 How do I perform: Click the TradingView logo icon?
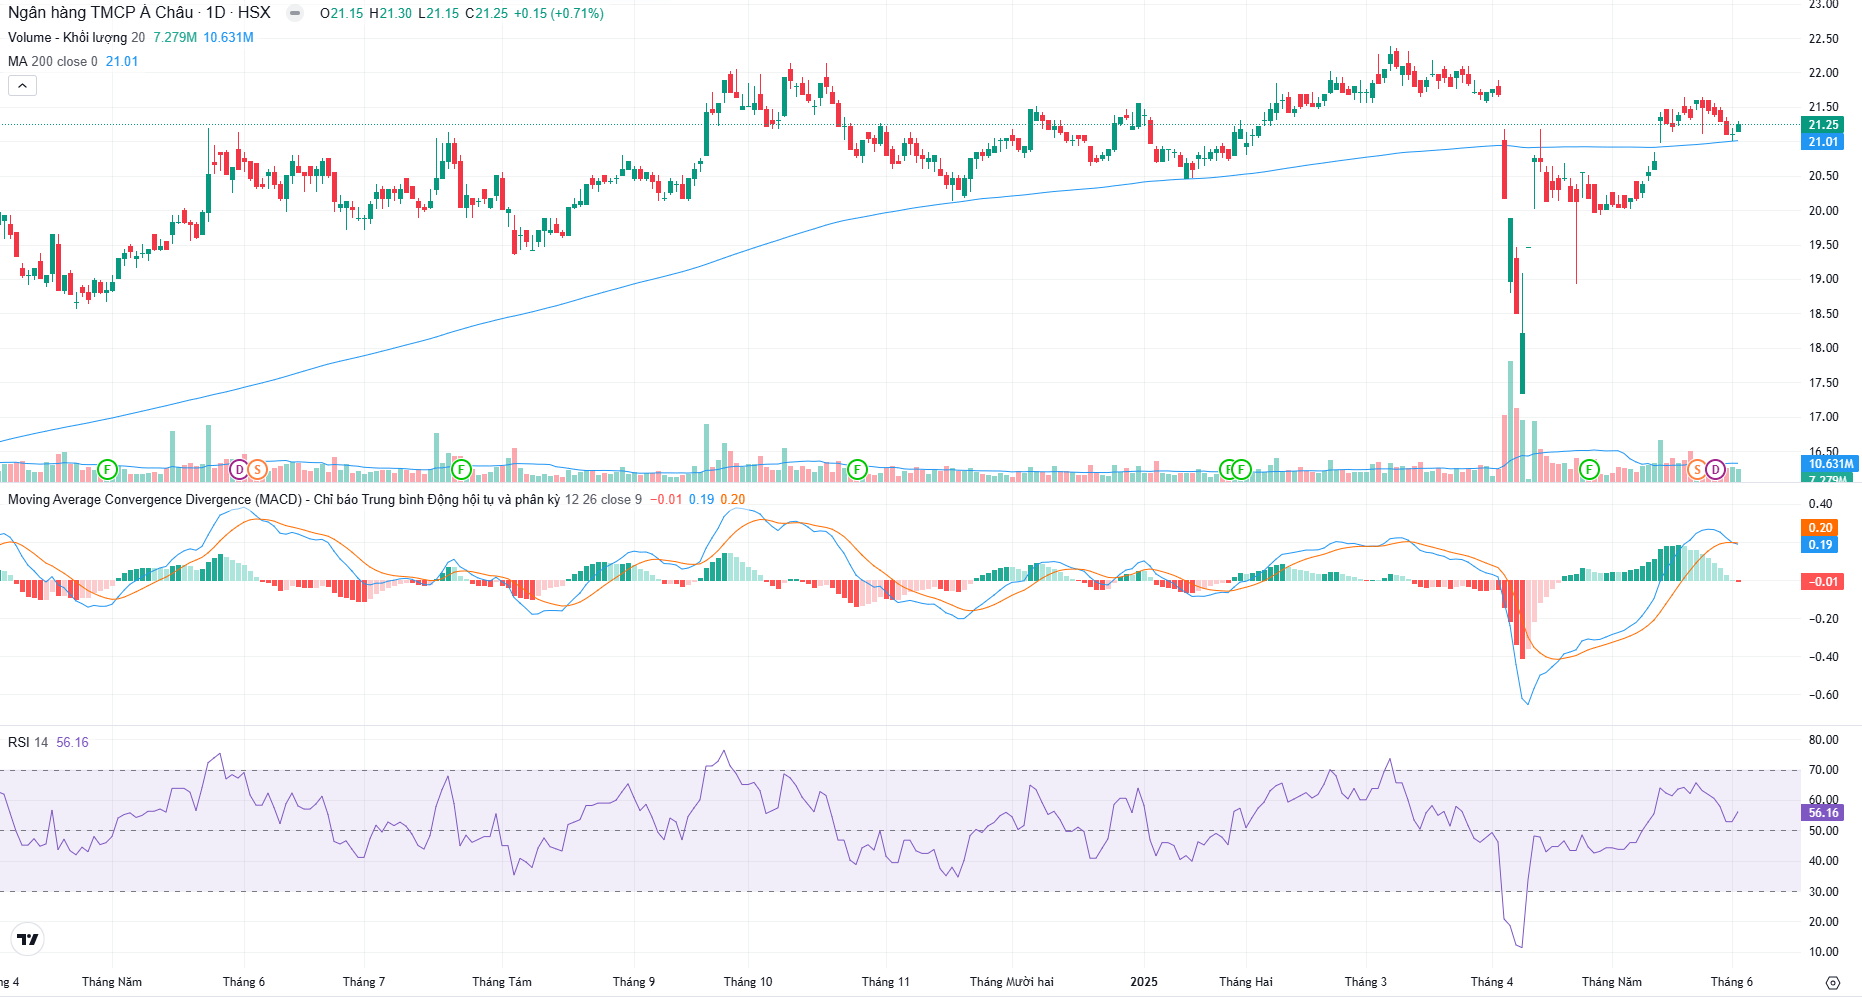(x=28, y=939)
